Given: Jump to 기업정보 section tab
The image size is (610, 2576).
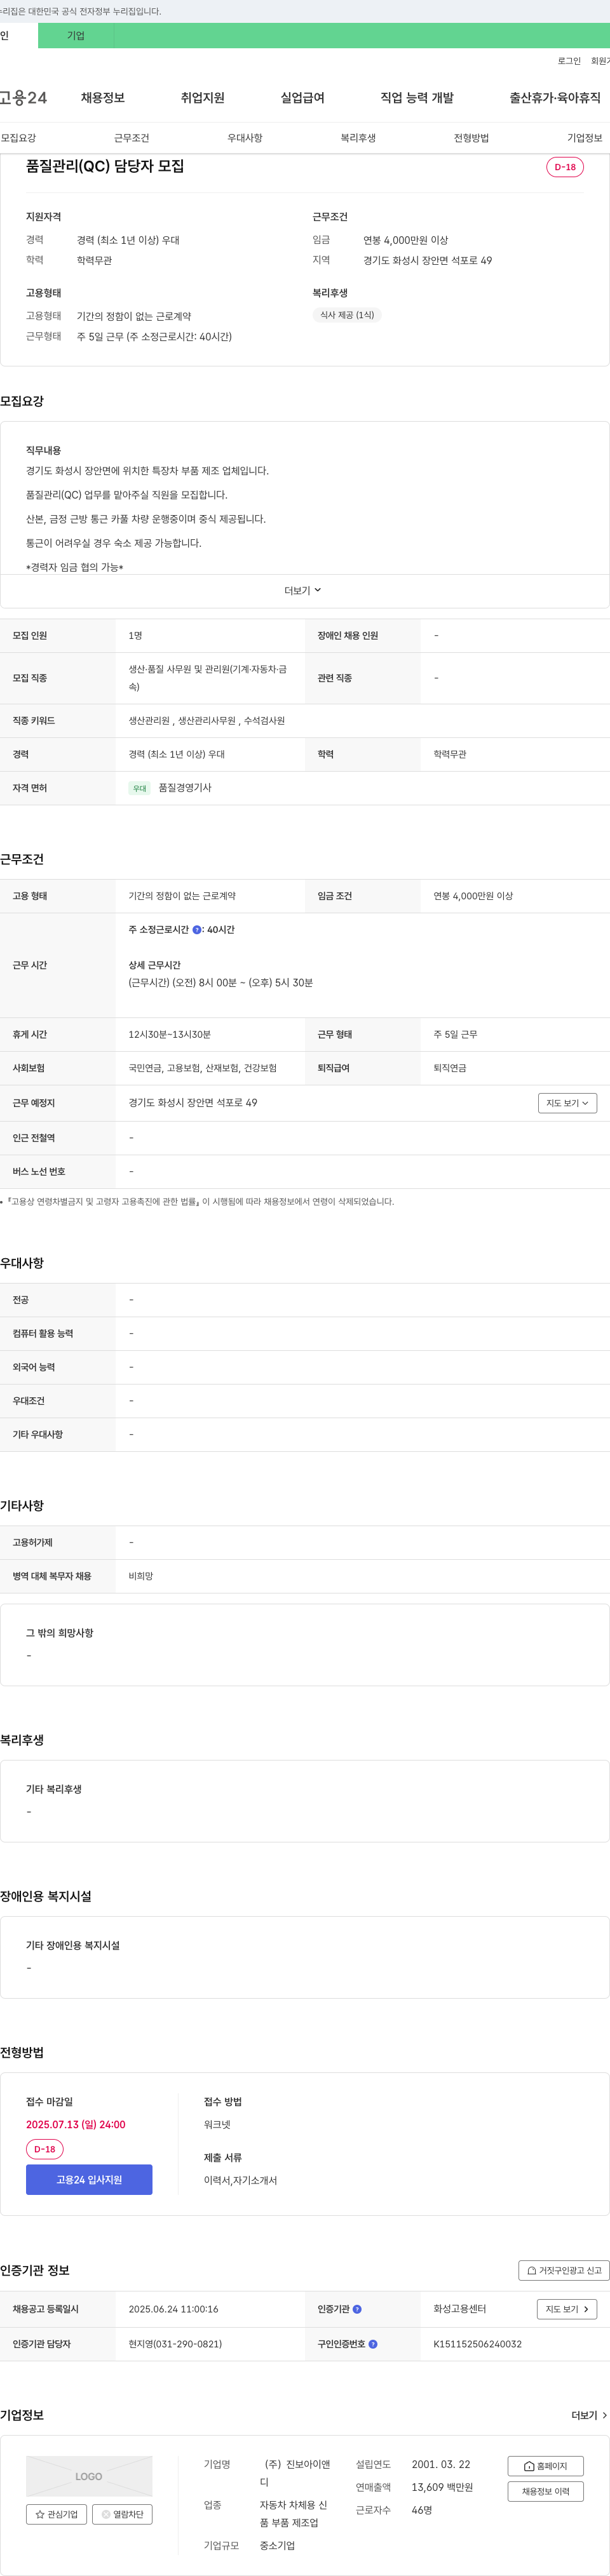Looking at the screenshot, I should pyautogui.click(x=585, y=138).
